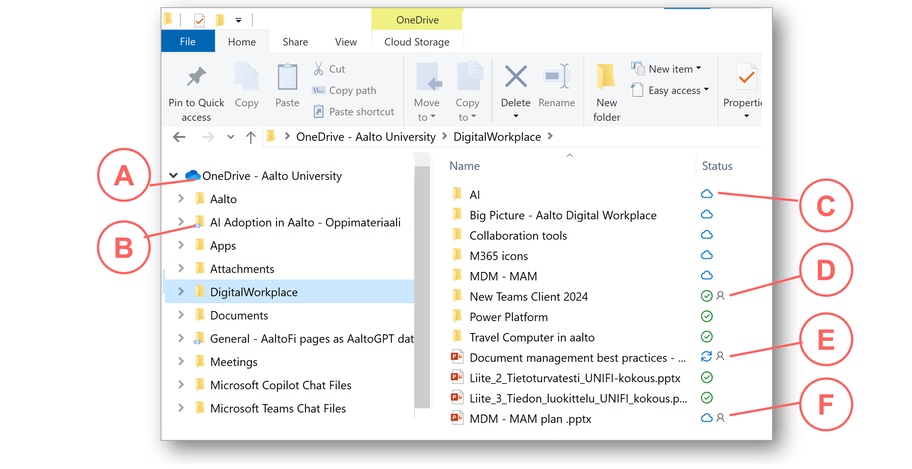This screenshot has width=912, height=469.
Task: Expand the Meetings folder node
Action: point(181,361)
